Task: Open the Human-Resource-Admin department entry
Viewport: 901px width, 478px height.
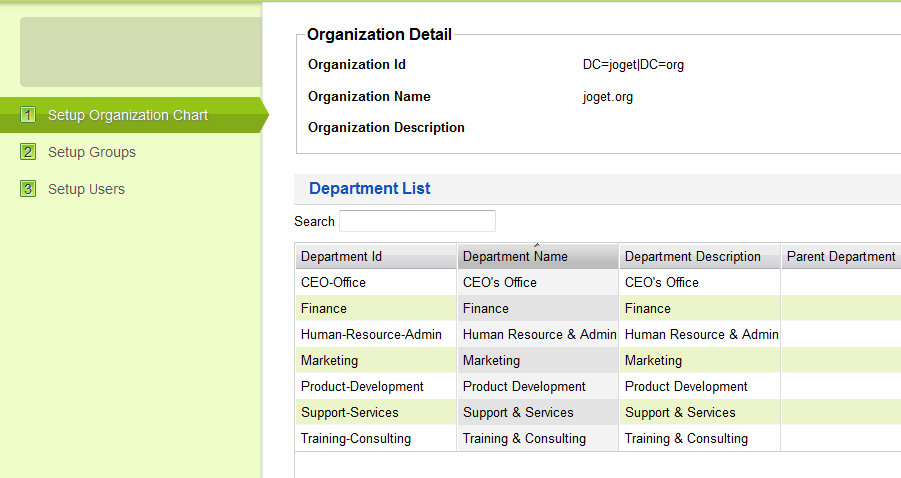Action: click(371, 335)
